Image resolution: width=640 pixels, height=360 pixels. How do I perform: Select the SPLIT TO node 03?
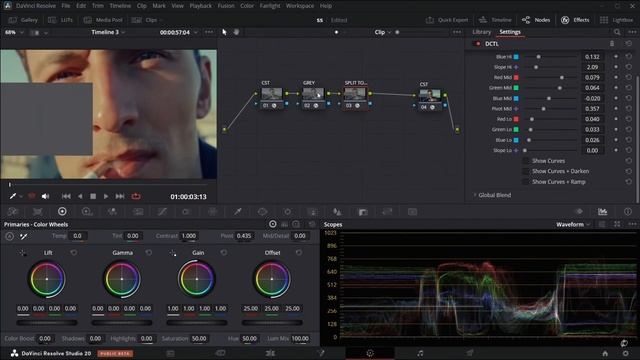pos(355,98)
